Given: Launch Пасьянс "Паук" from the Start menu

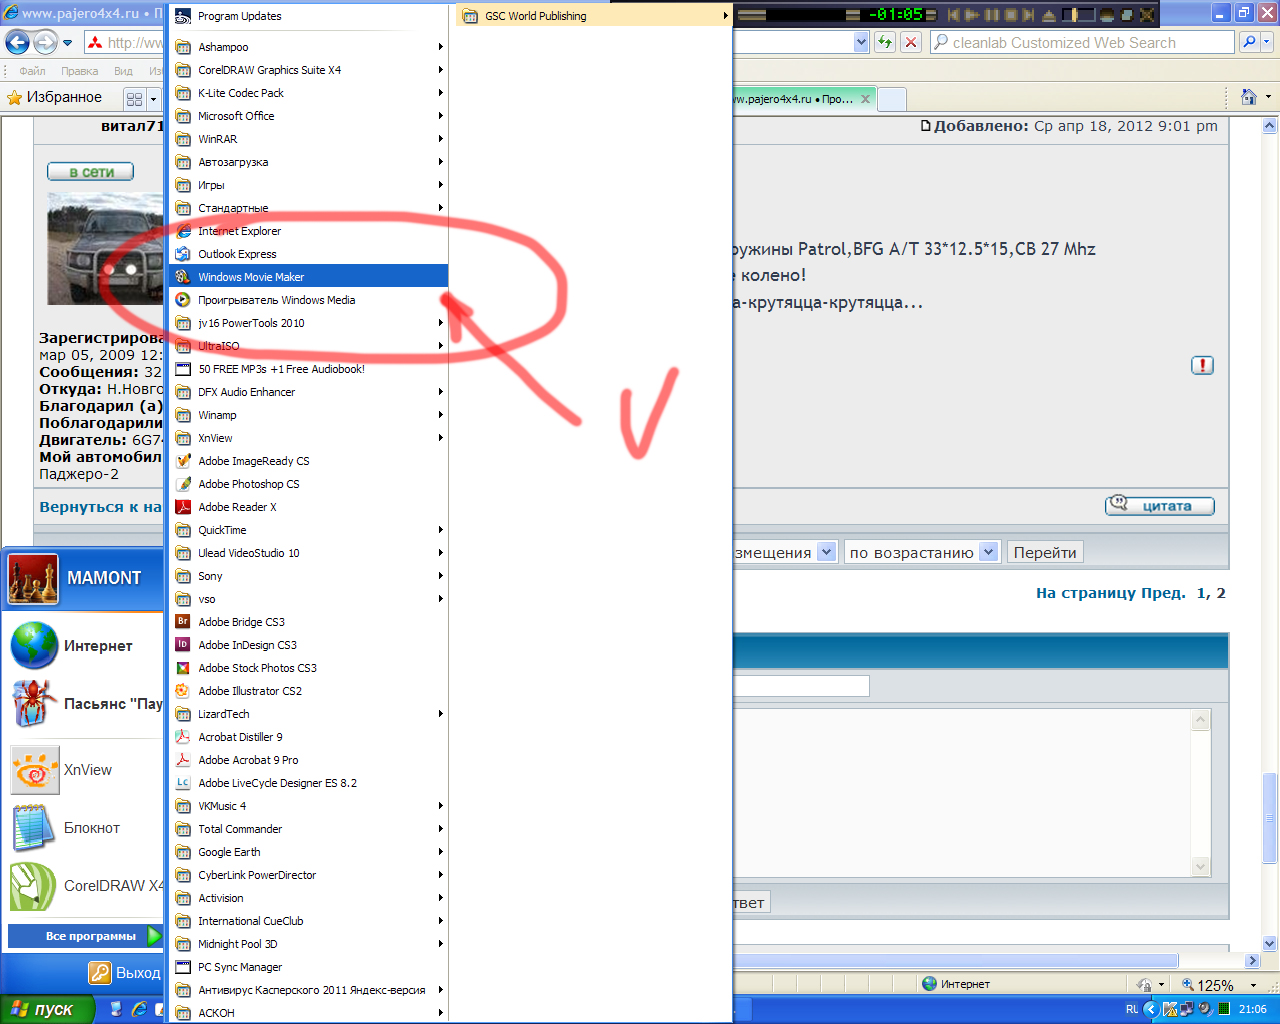Looking at the screenshot, I should click(84, 704).
